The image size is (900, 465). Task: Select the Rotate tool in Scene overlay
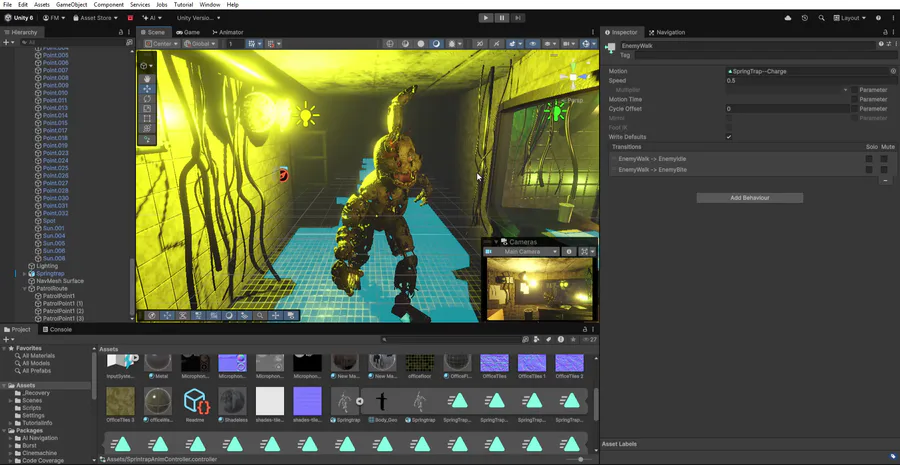point(148,99)
